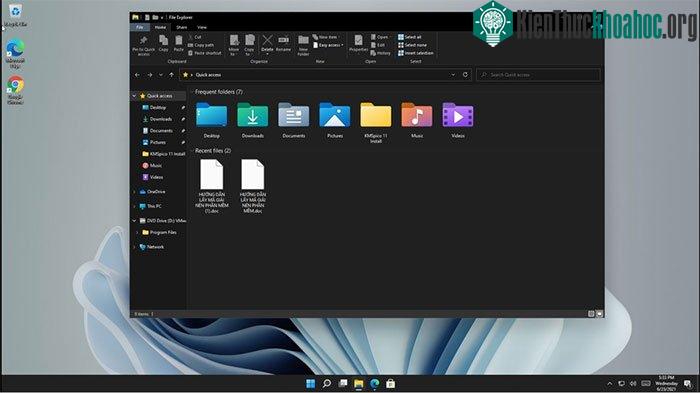
Task: Open taskbar Search icon
Action: pos(327,384)
